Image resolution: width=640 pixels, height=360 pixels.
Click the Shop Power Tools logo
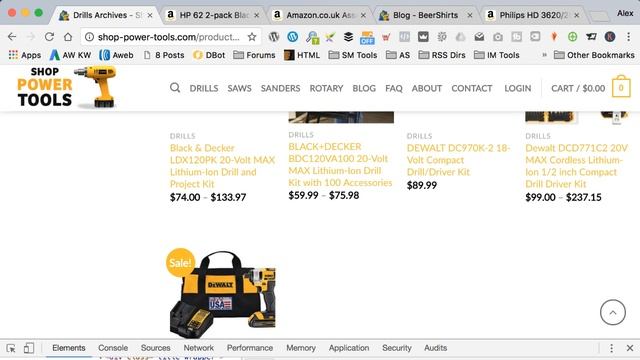click(67, 88)
